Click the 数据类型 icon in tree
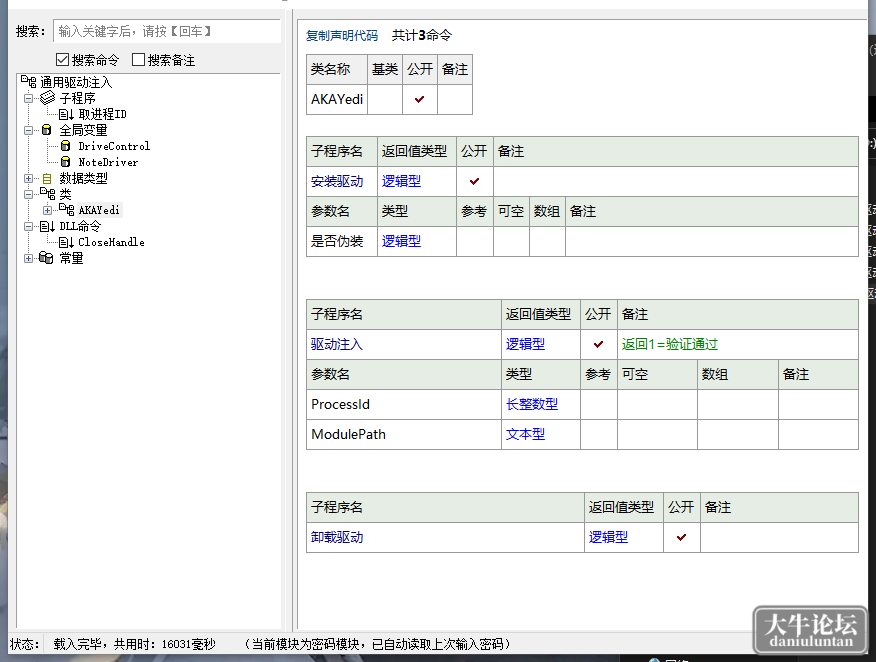Screen dimensions: 876x662 (x=47, y=178)
